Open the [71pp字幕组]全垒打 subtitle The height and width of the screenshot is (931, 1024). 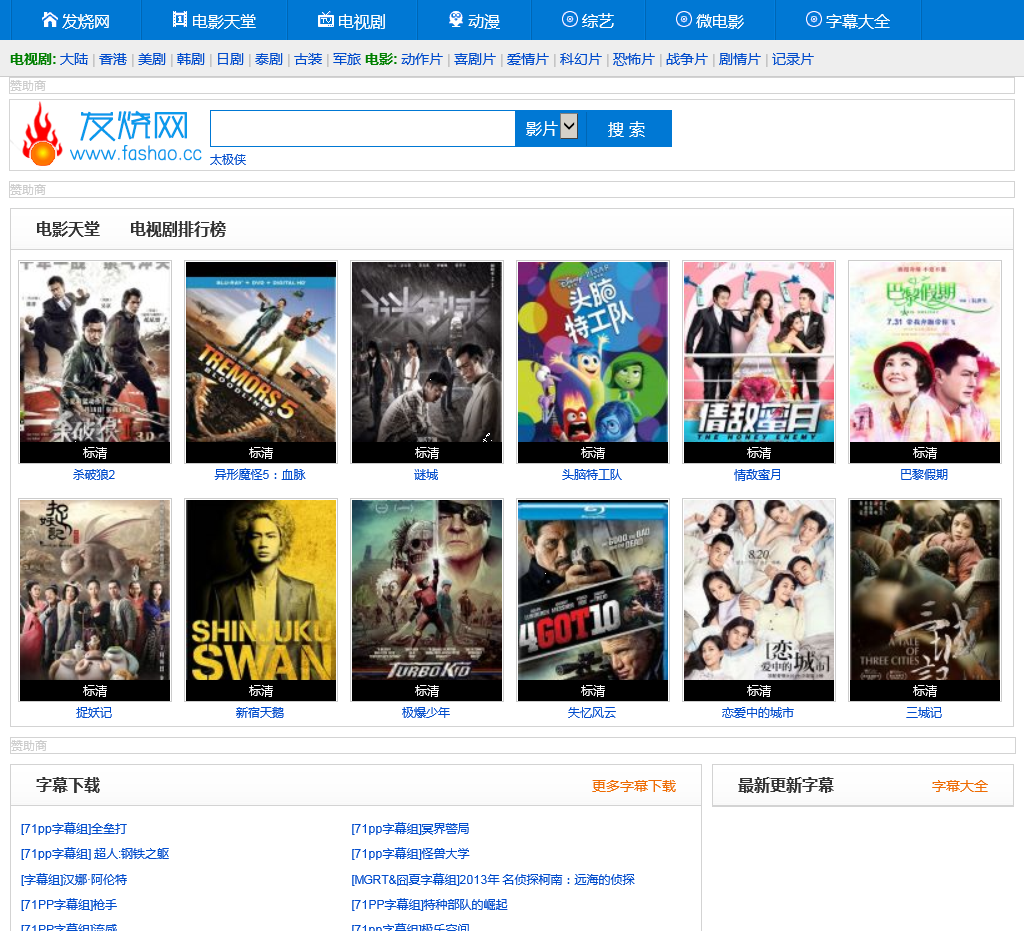point(74,828)
